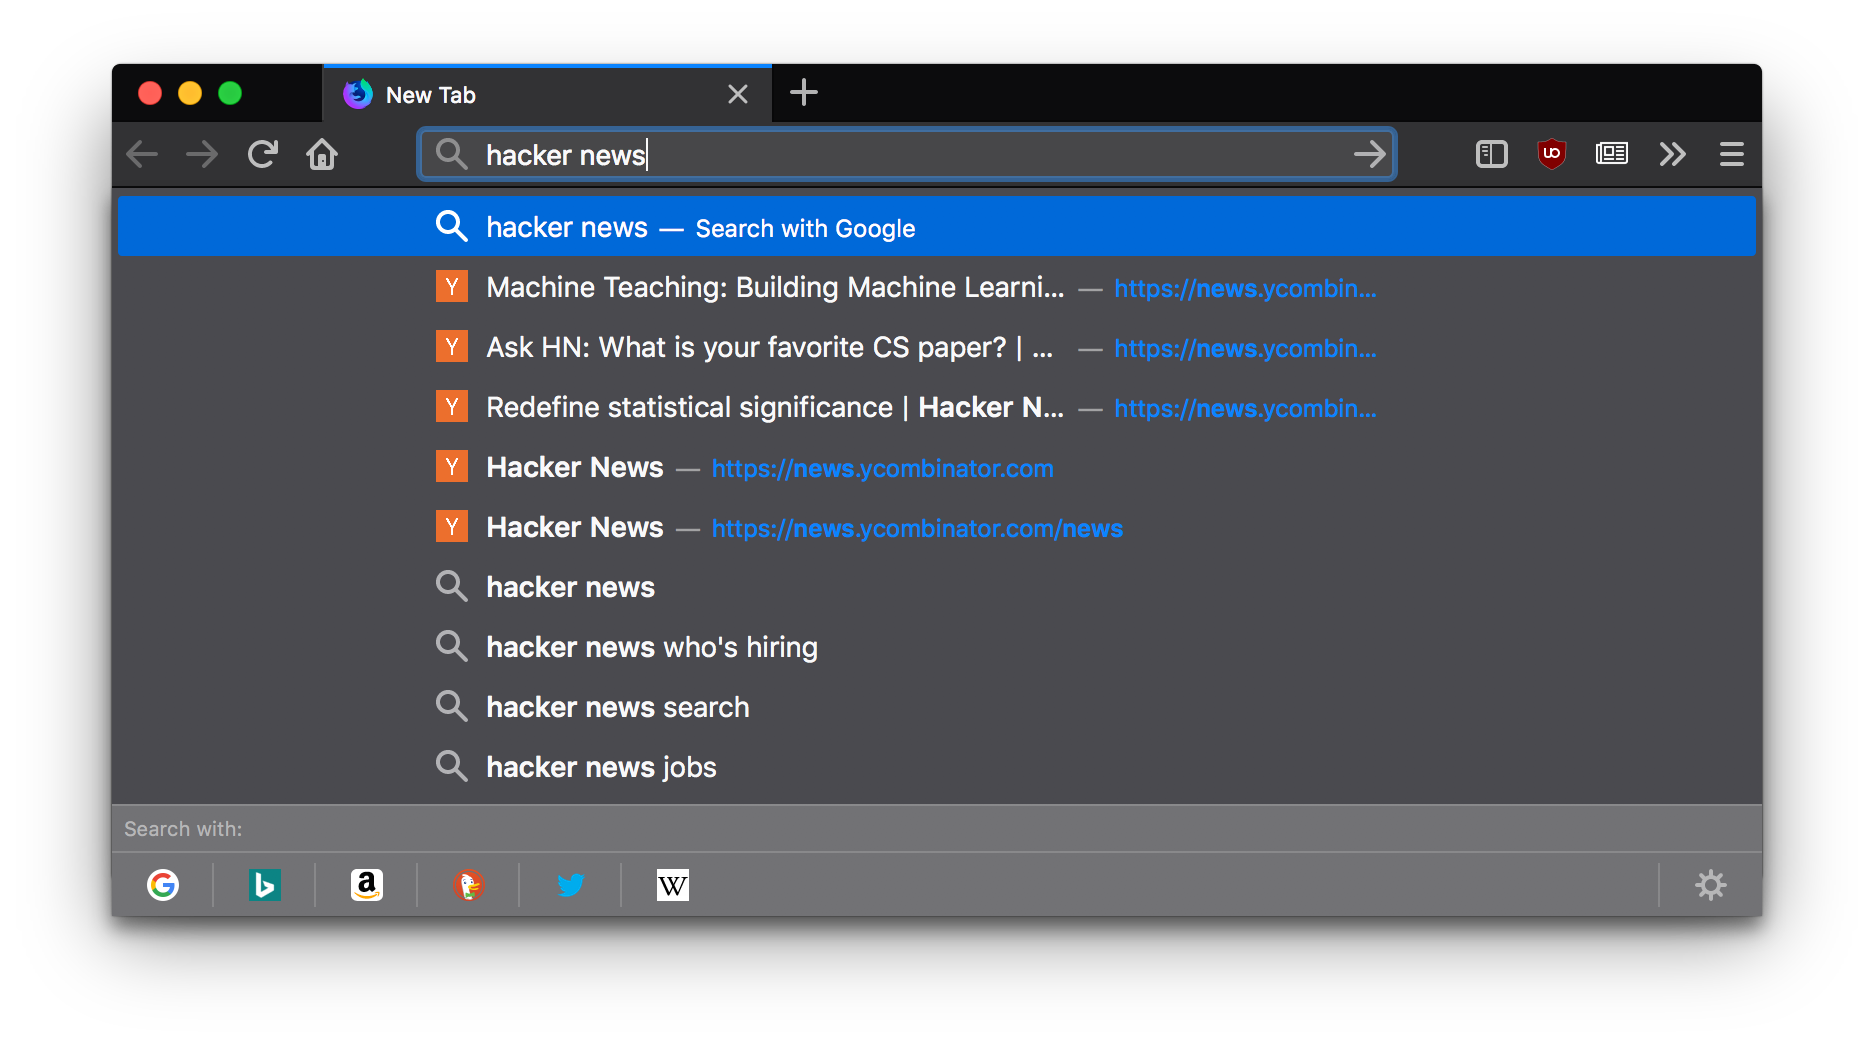1874x1044 pixels.
Task: Click the Go arrow in the address bar
Action: pyautogui.click(x=1369, y=154)
